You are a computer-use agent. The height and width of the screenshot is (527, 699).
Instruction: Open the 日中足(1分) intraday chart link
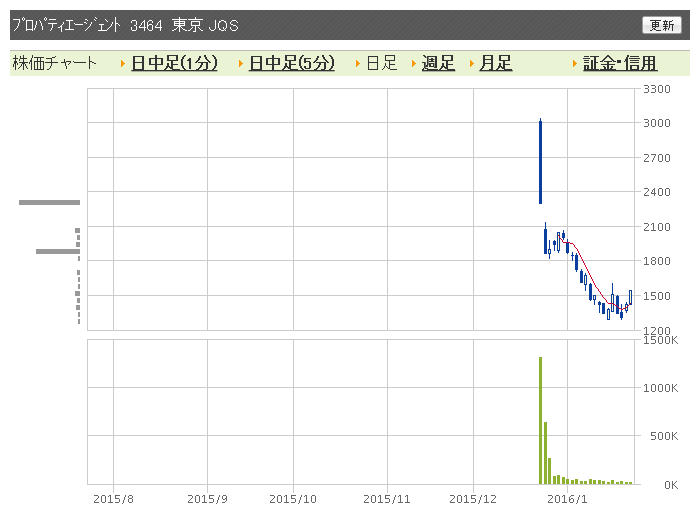pos(174,63)
